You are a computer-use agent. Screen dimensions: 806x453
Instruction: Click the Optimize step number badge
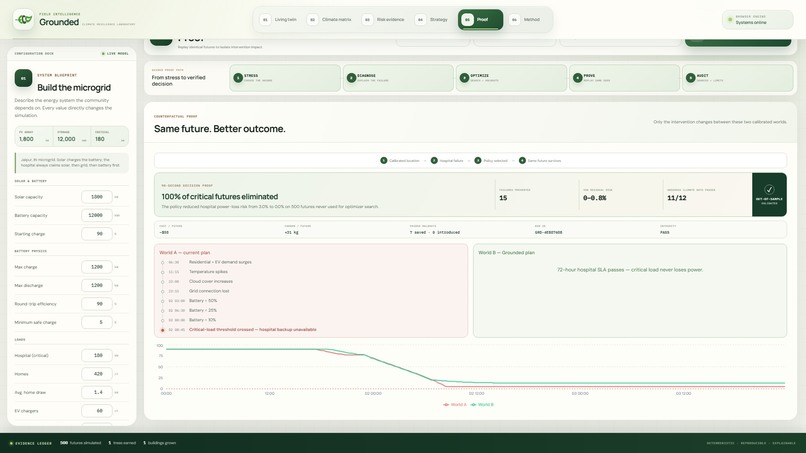(464, 78)
